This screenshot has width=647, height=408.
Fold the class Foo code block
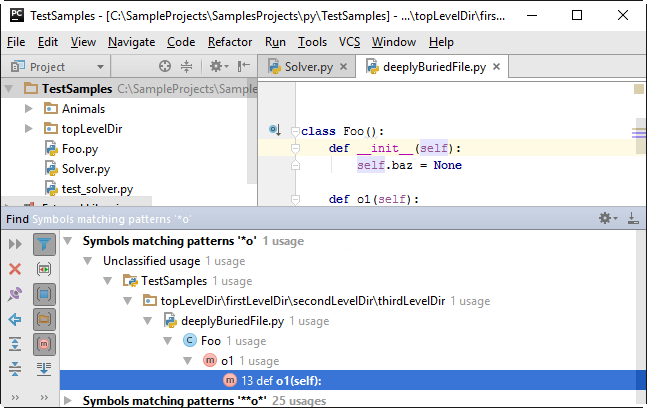[x=295, y=131]
